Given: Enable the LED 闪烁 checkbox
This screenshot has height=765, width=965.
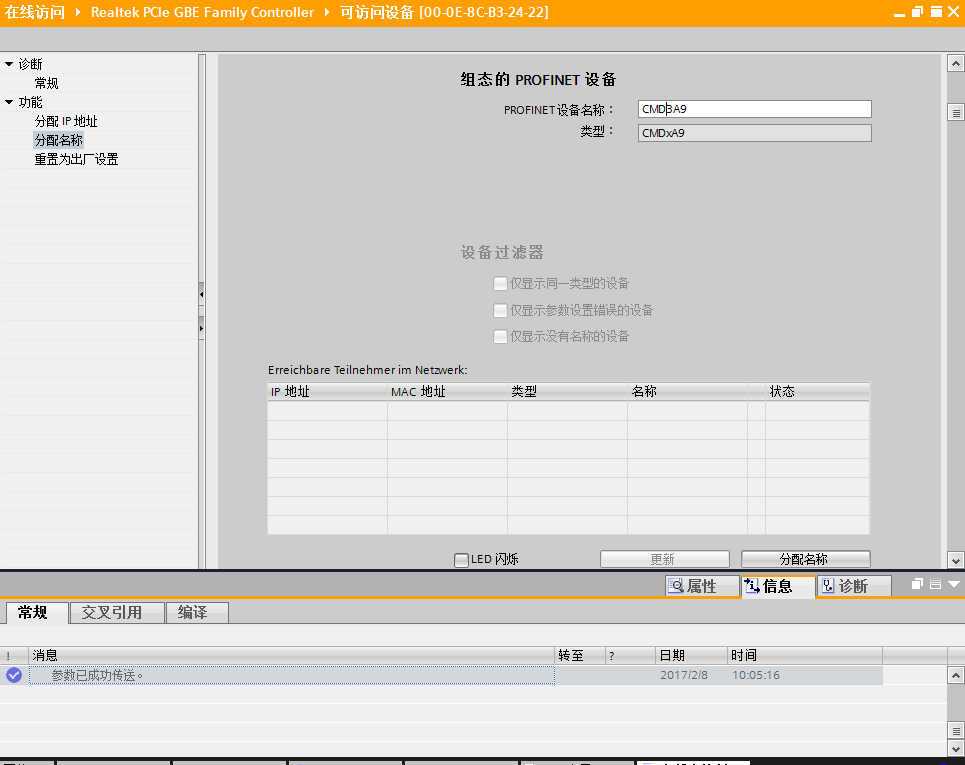Looking at the screenshot, I should (461, 560).
